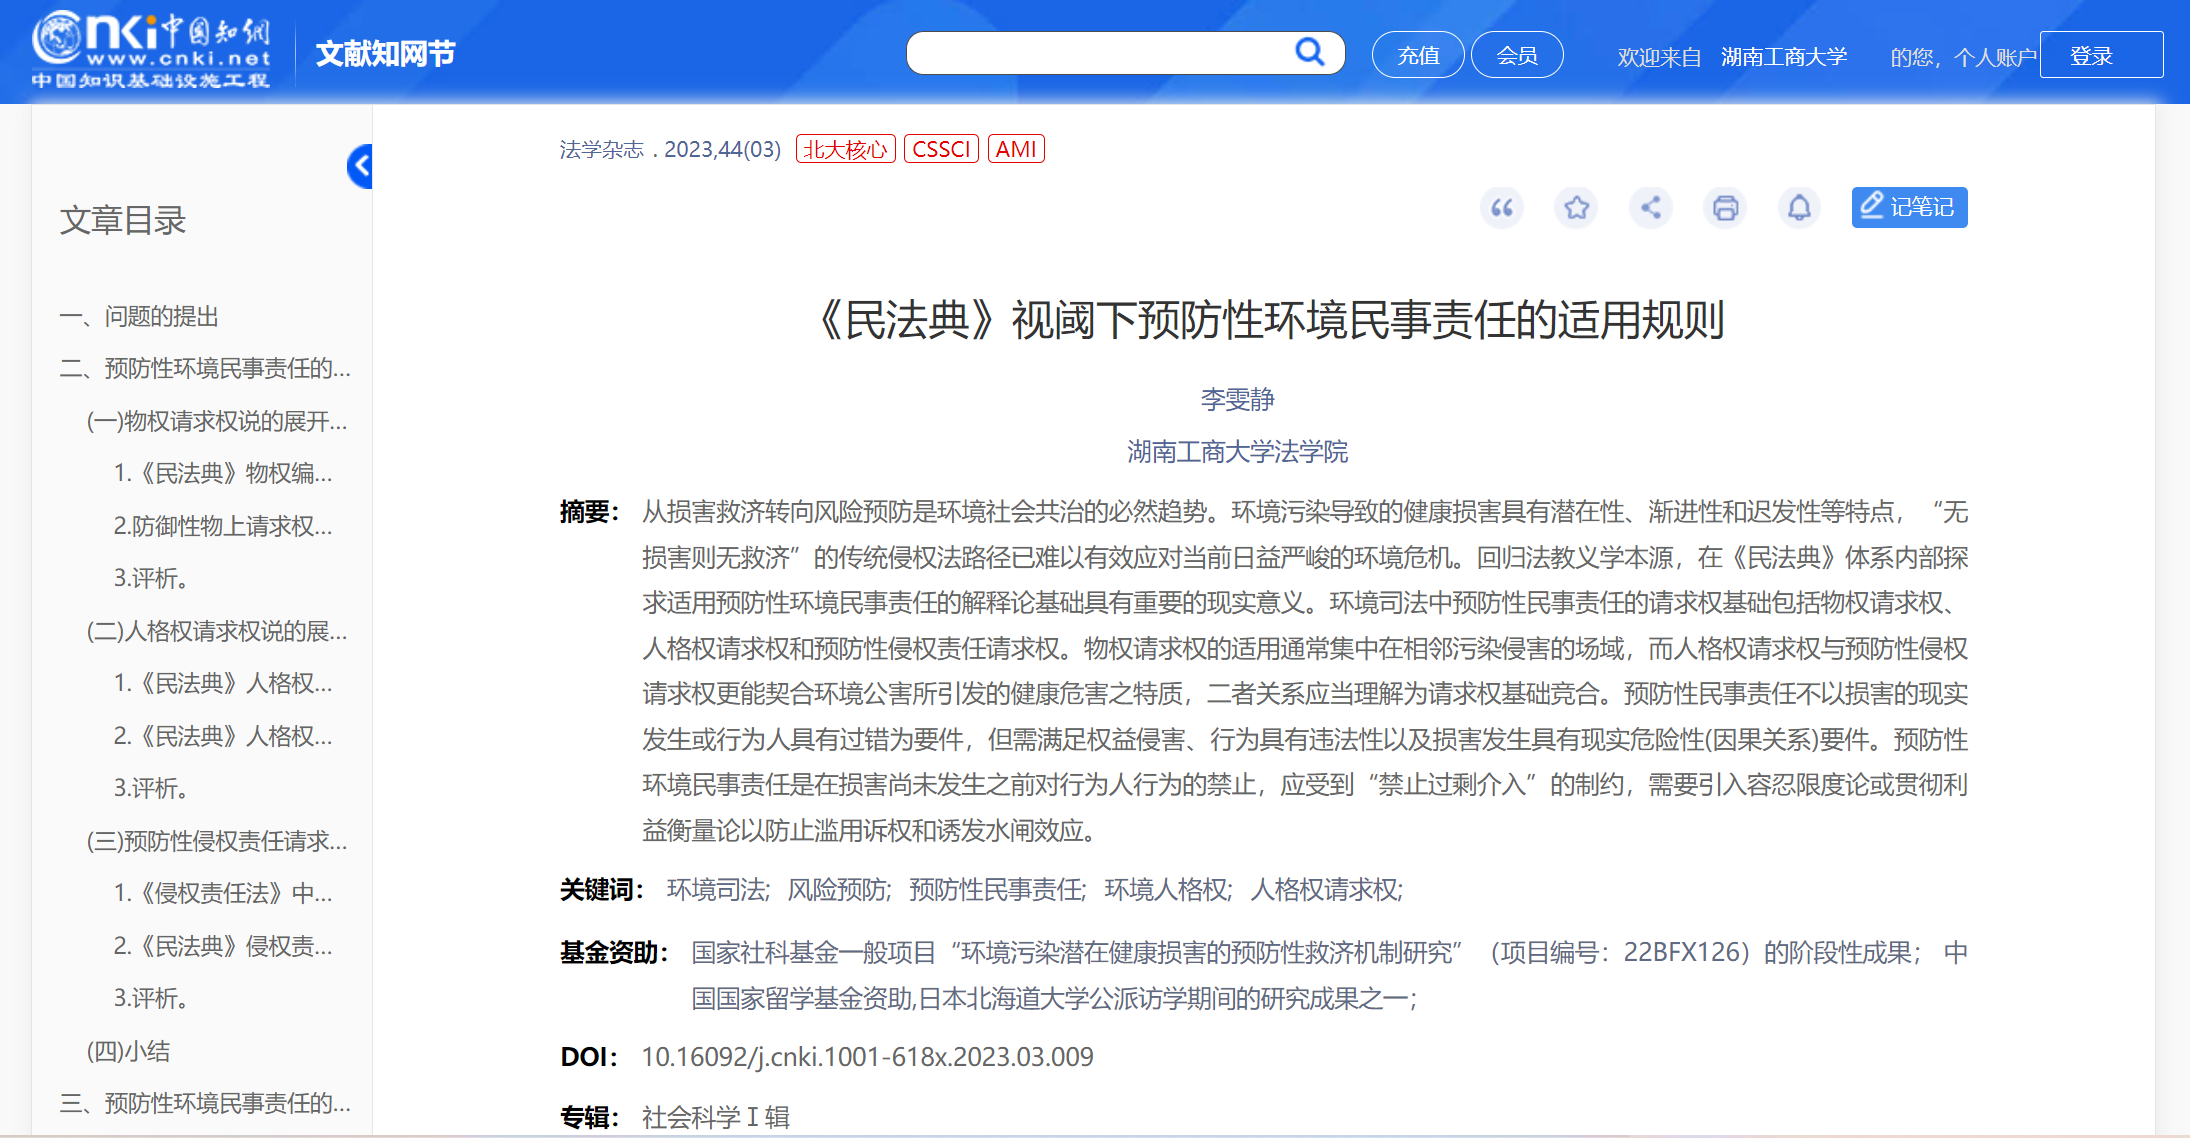
Task: Click the print icon
Action: [1725, 208]
